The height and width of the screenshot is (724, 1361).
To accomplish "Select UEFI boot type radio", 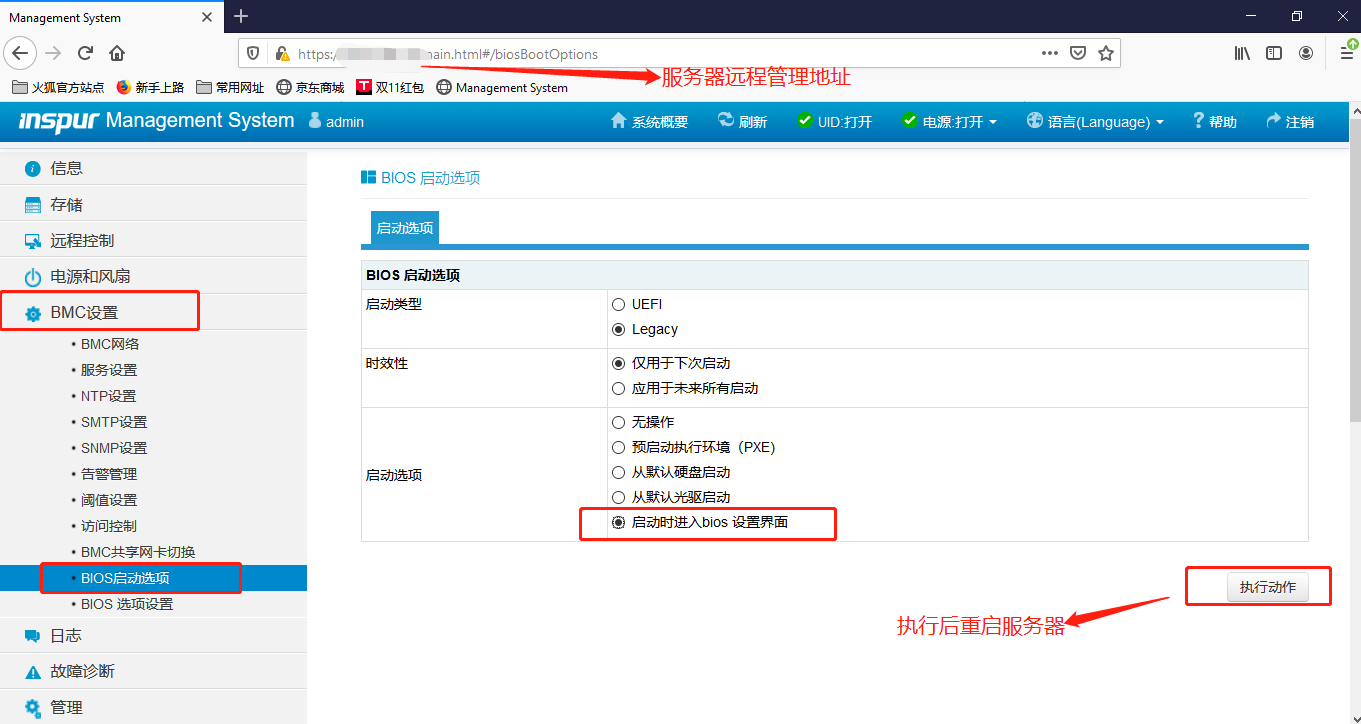I will coord(618,304).
